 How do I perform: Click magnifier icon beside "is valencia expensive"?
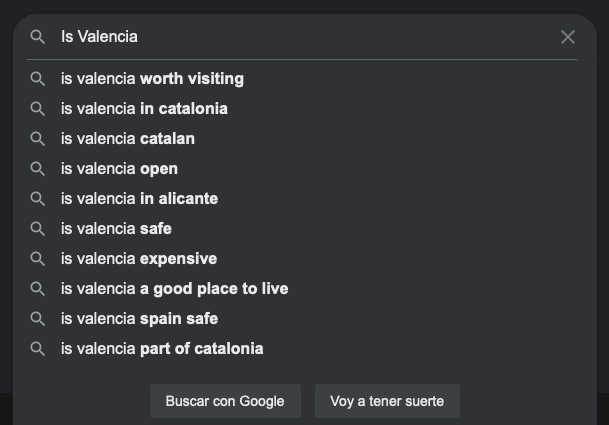point(38,259)
